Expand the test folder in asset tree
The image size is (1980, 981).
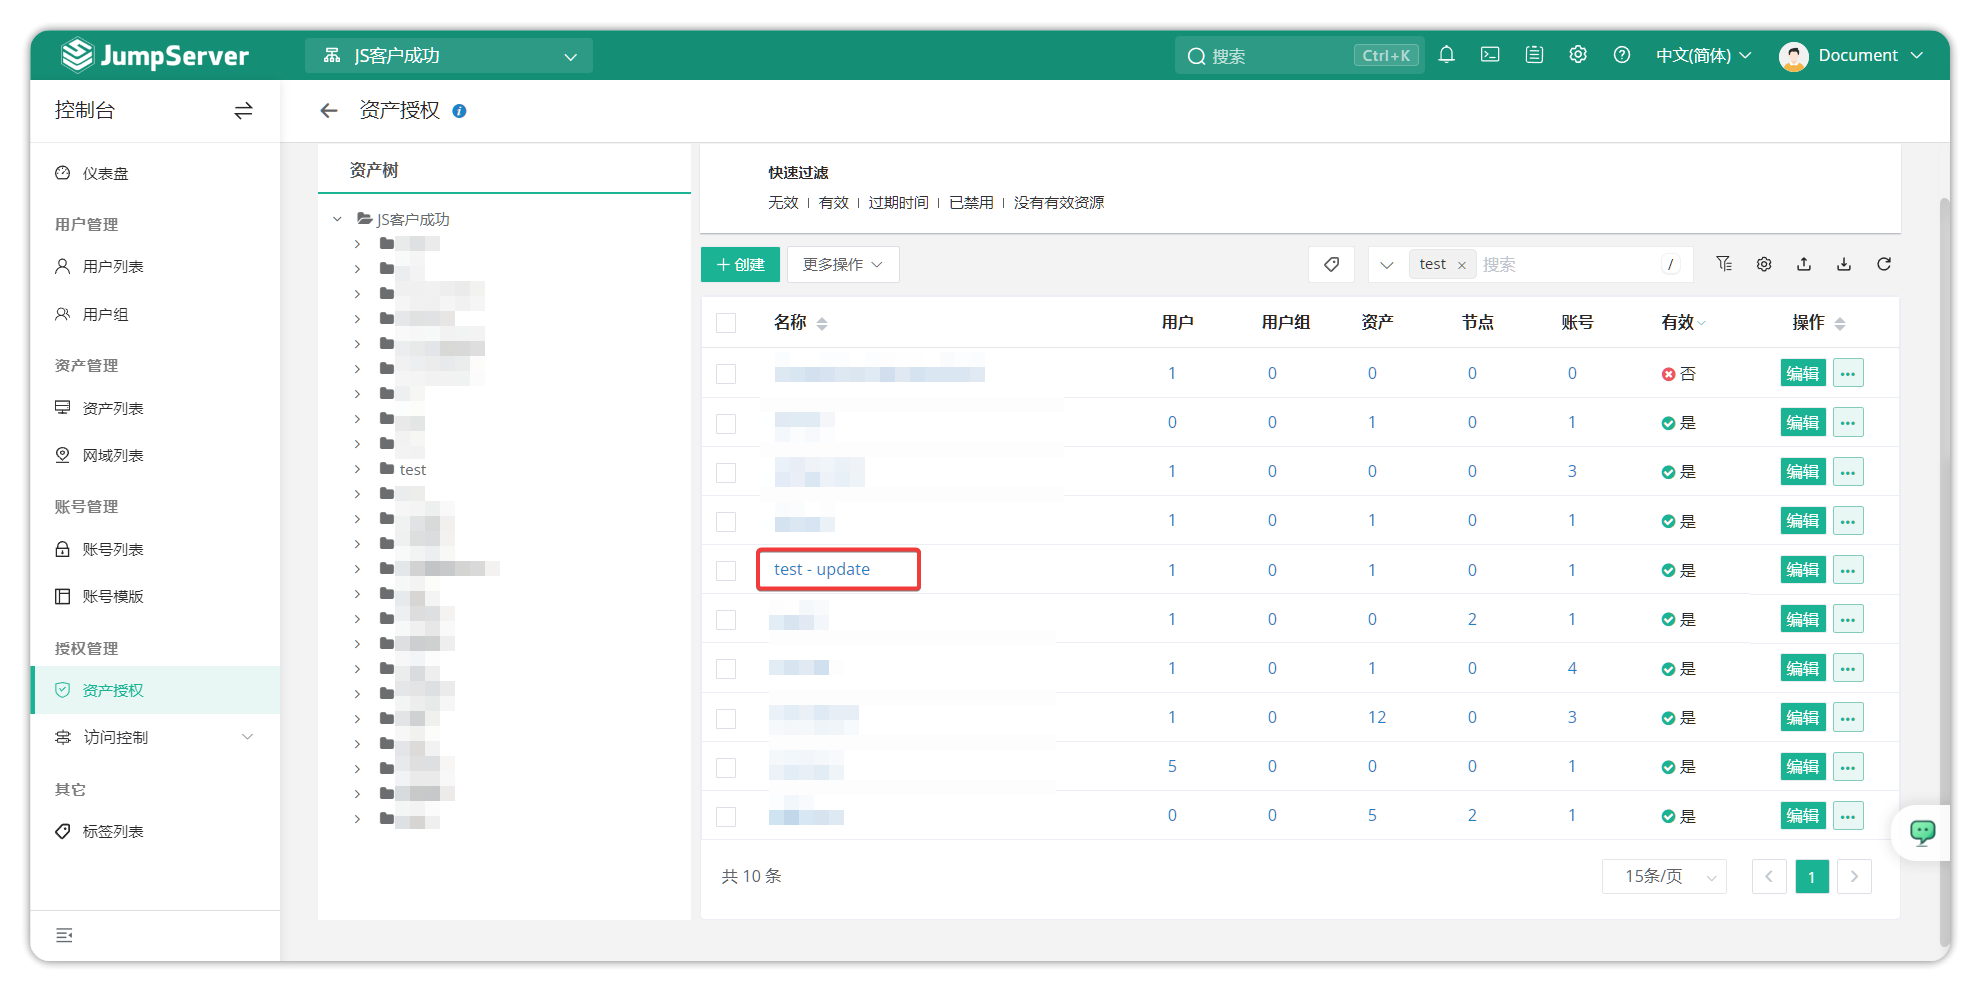(357, 469)
